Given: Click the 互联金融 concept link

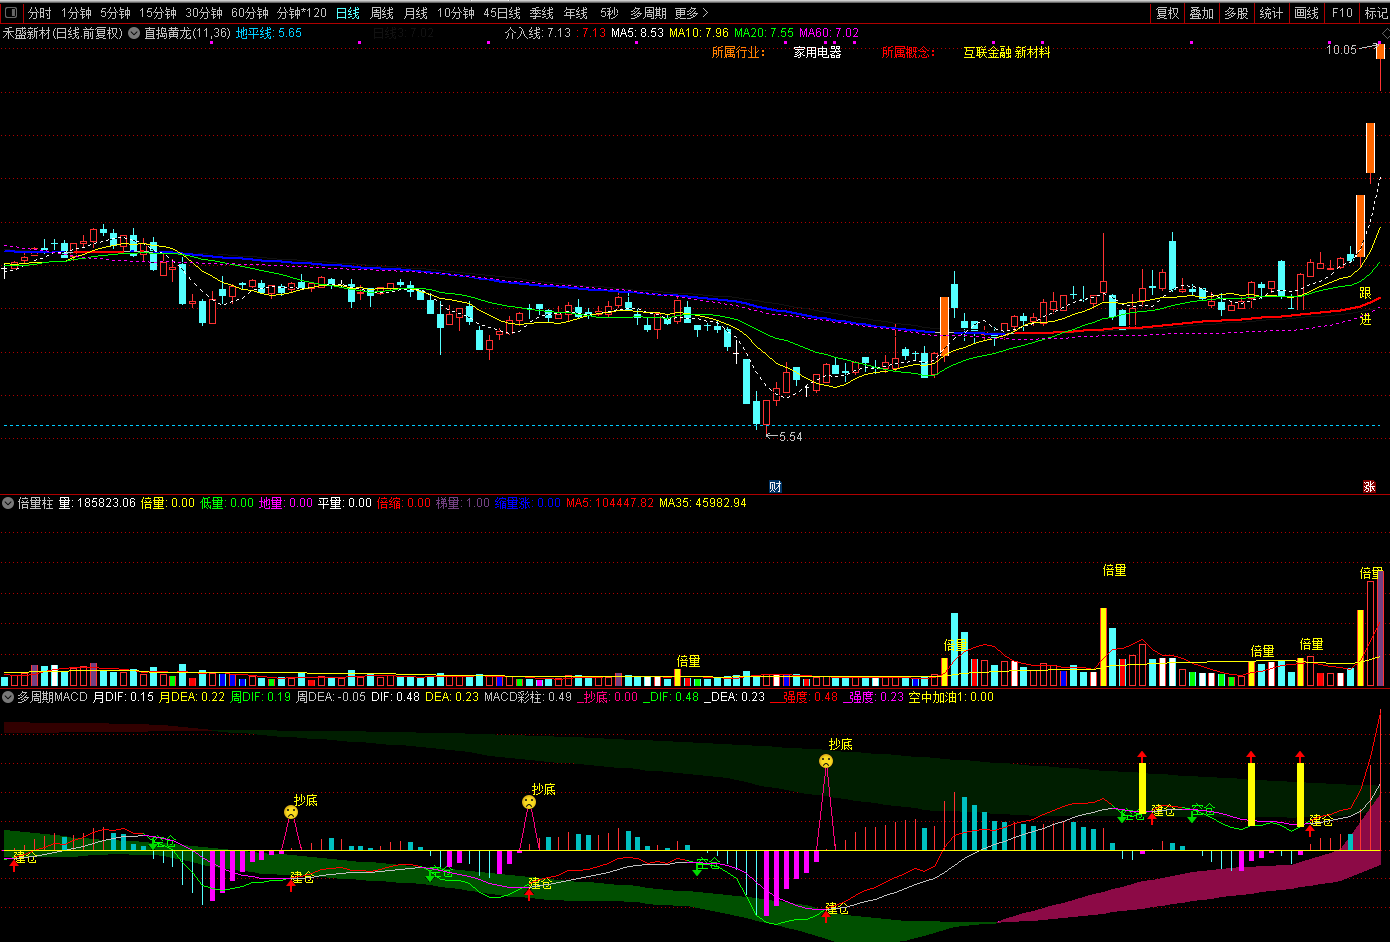Looking at the screenshot, I should click(987, 52).
